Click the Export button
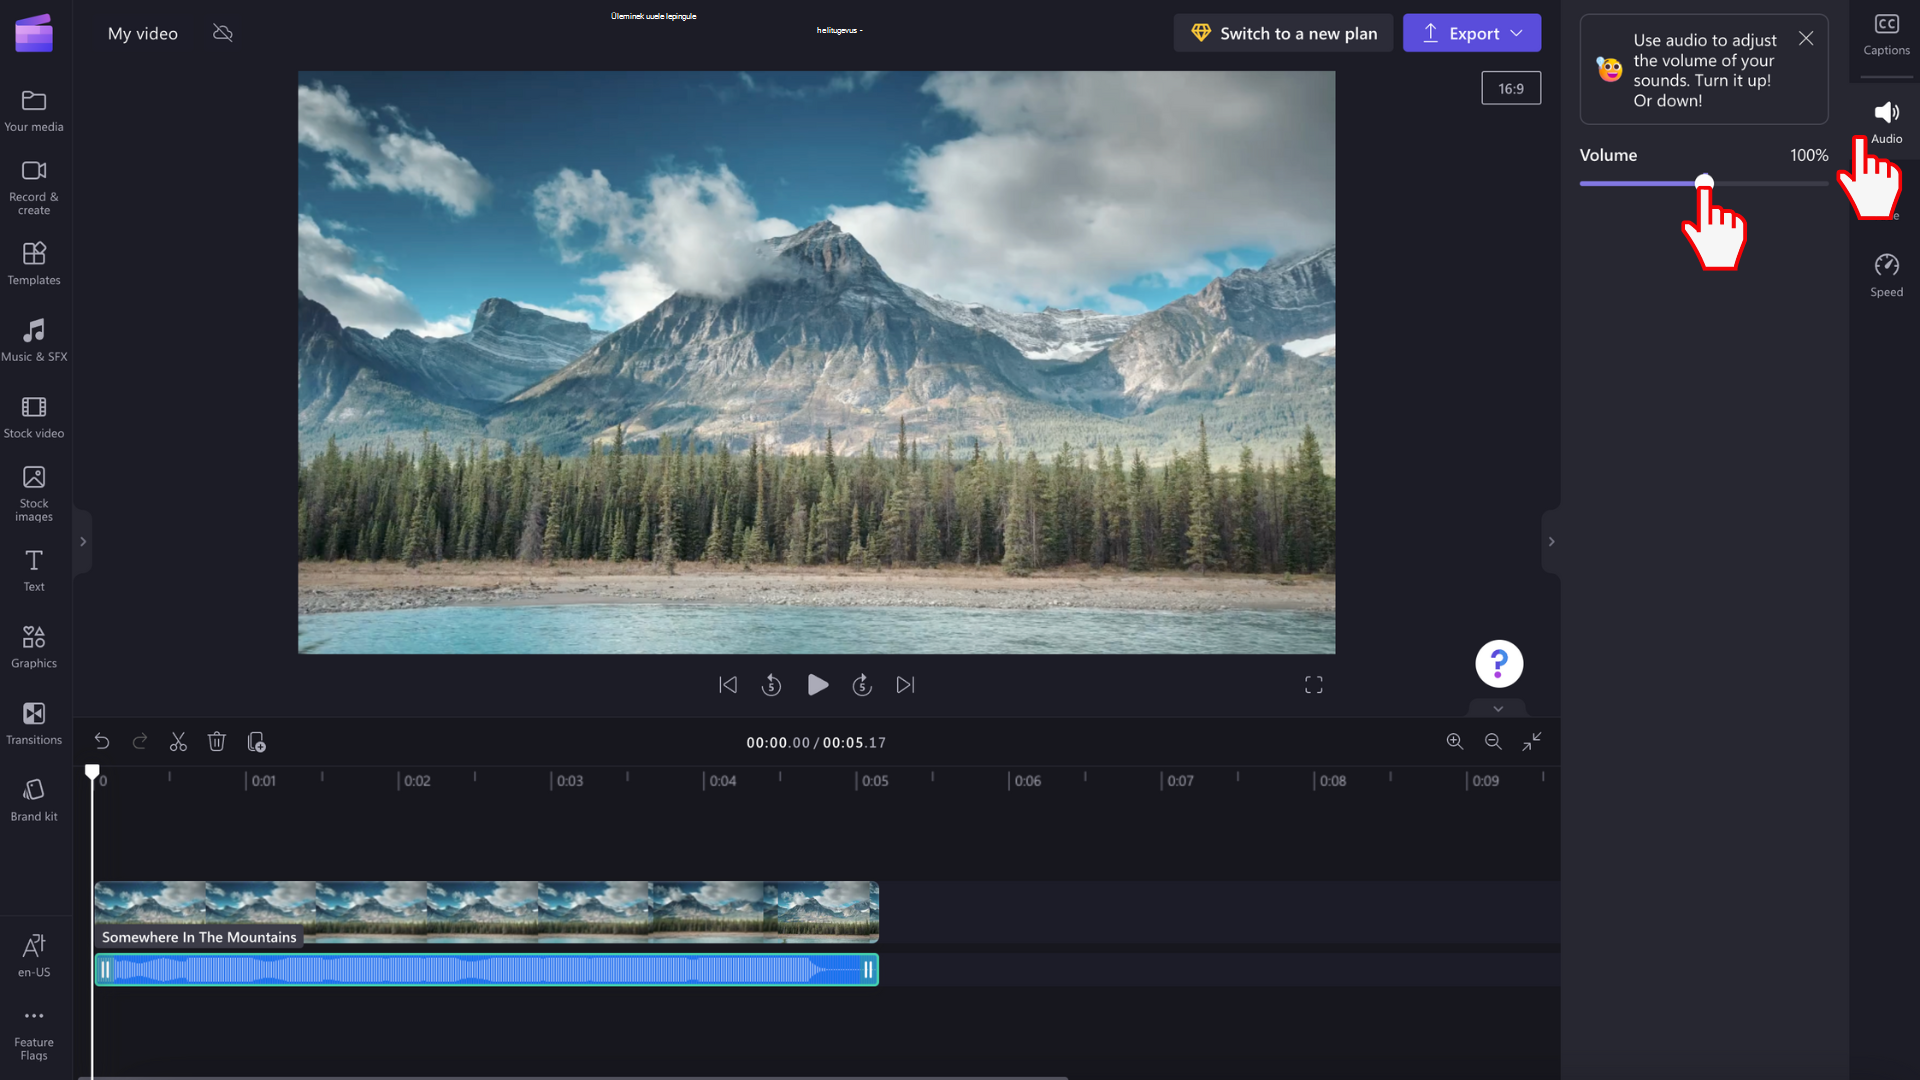Viewport: 1920px width, 1080px height. tap(1470, 33)
